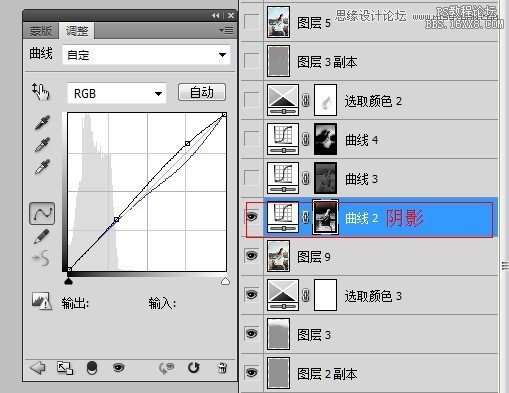Select the 曲线 4 layer mask

click(x=325, y=139)
